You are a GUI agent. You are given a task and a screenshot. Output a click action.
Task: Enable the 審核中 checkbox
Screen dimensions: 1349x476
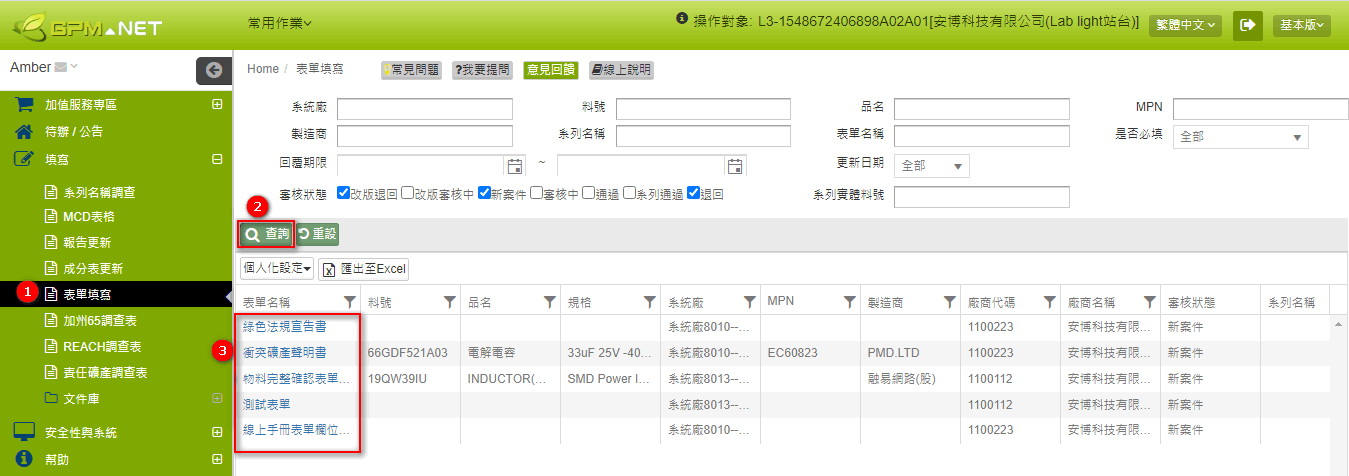[536, 194]
